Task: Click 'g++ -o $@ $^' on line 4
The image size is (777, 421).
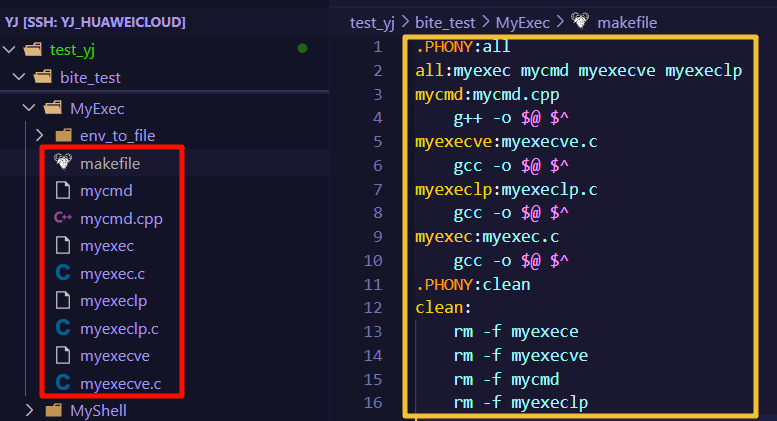Action: pyautogui.click(x=511, y=118)
